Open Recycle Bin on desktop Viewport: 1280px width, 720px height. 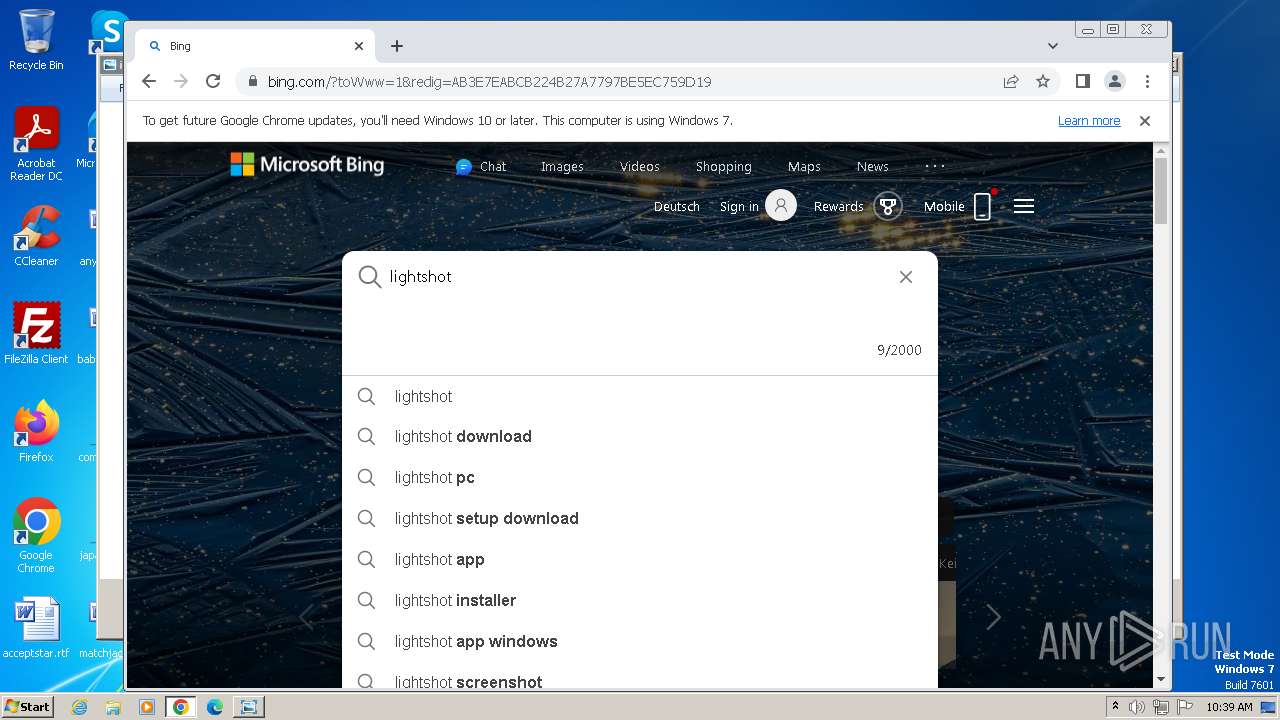[36, 40]
